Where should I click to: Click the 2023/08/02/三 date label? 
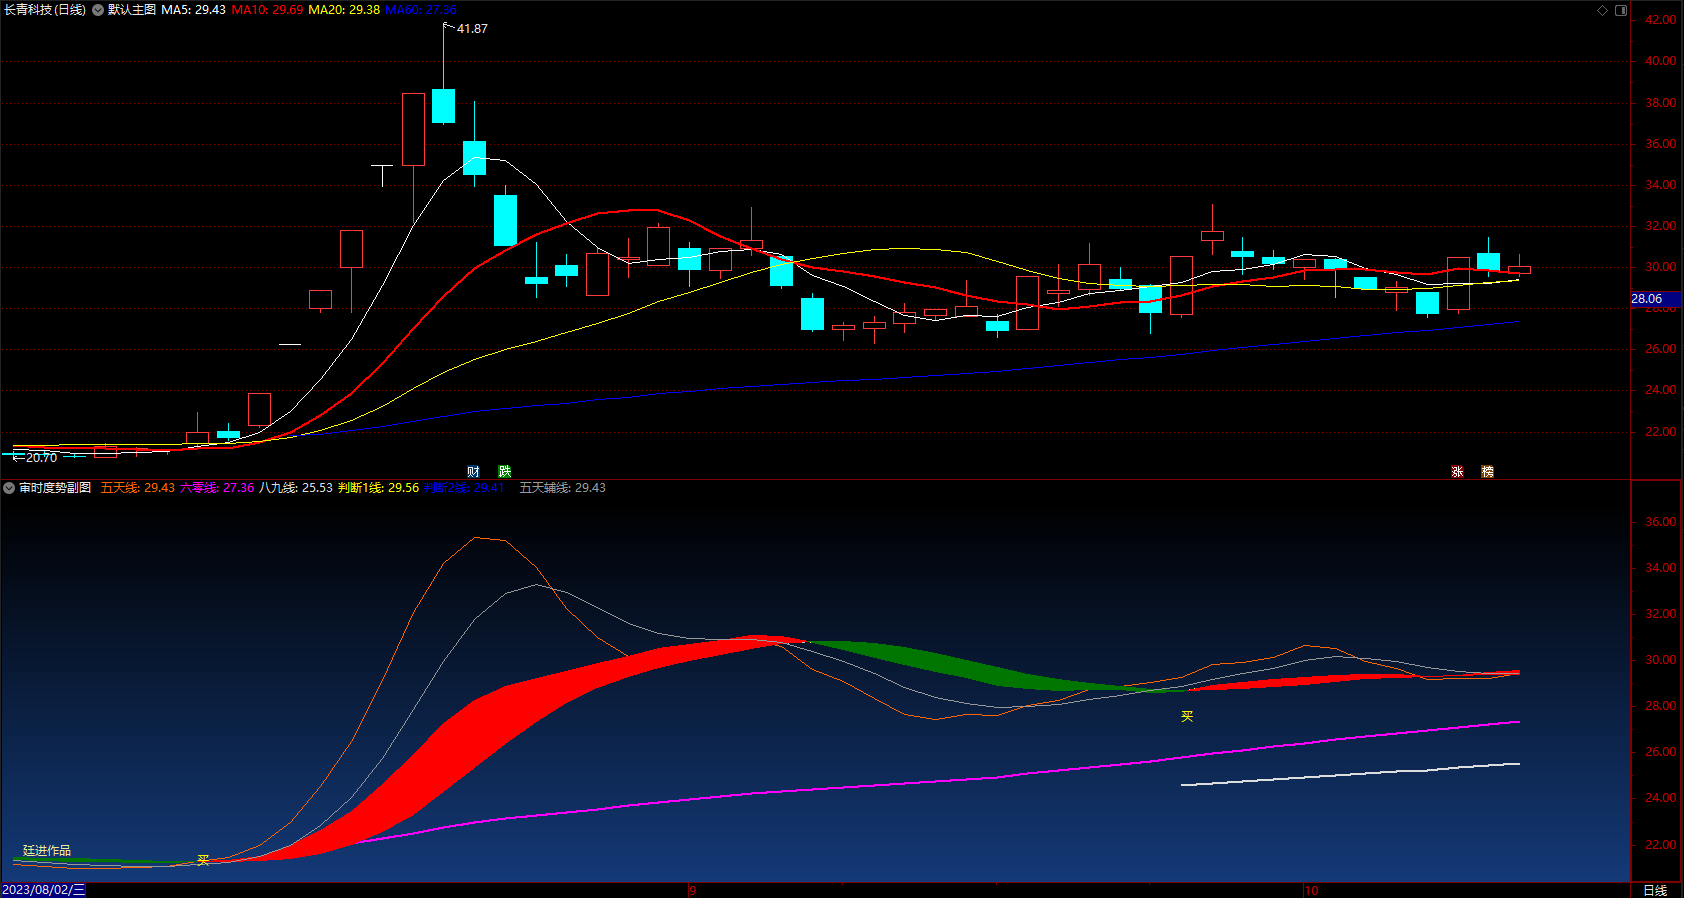44,890
